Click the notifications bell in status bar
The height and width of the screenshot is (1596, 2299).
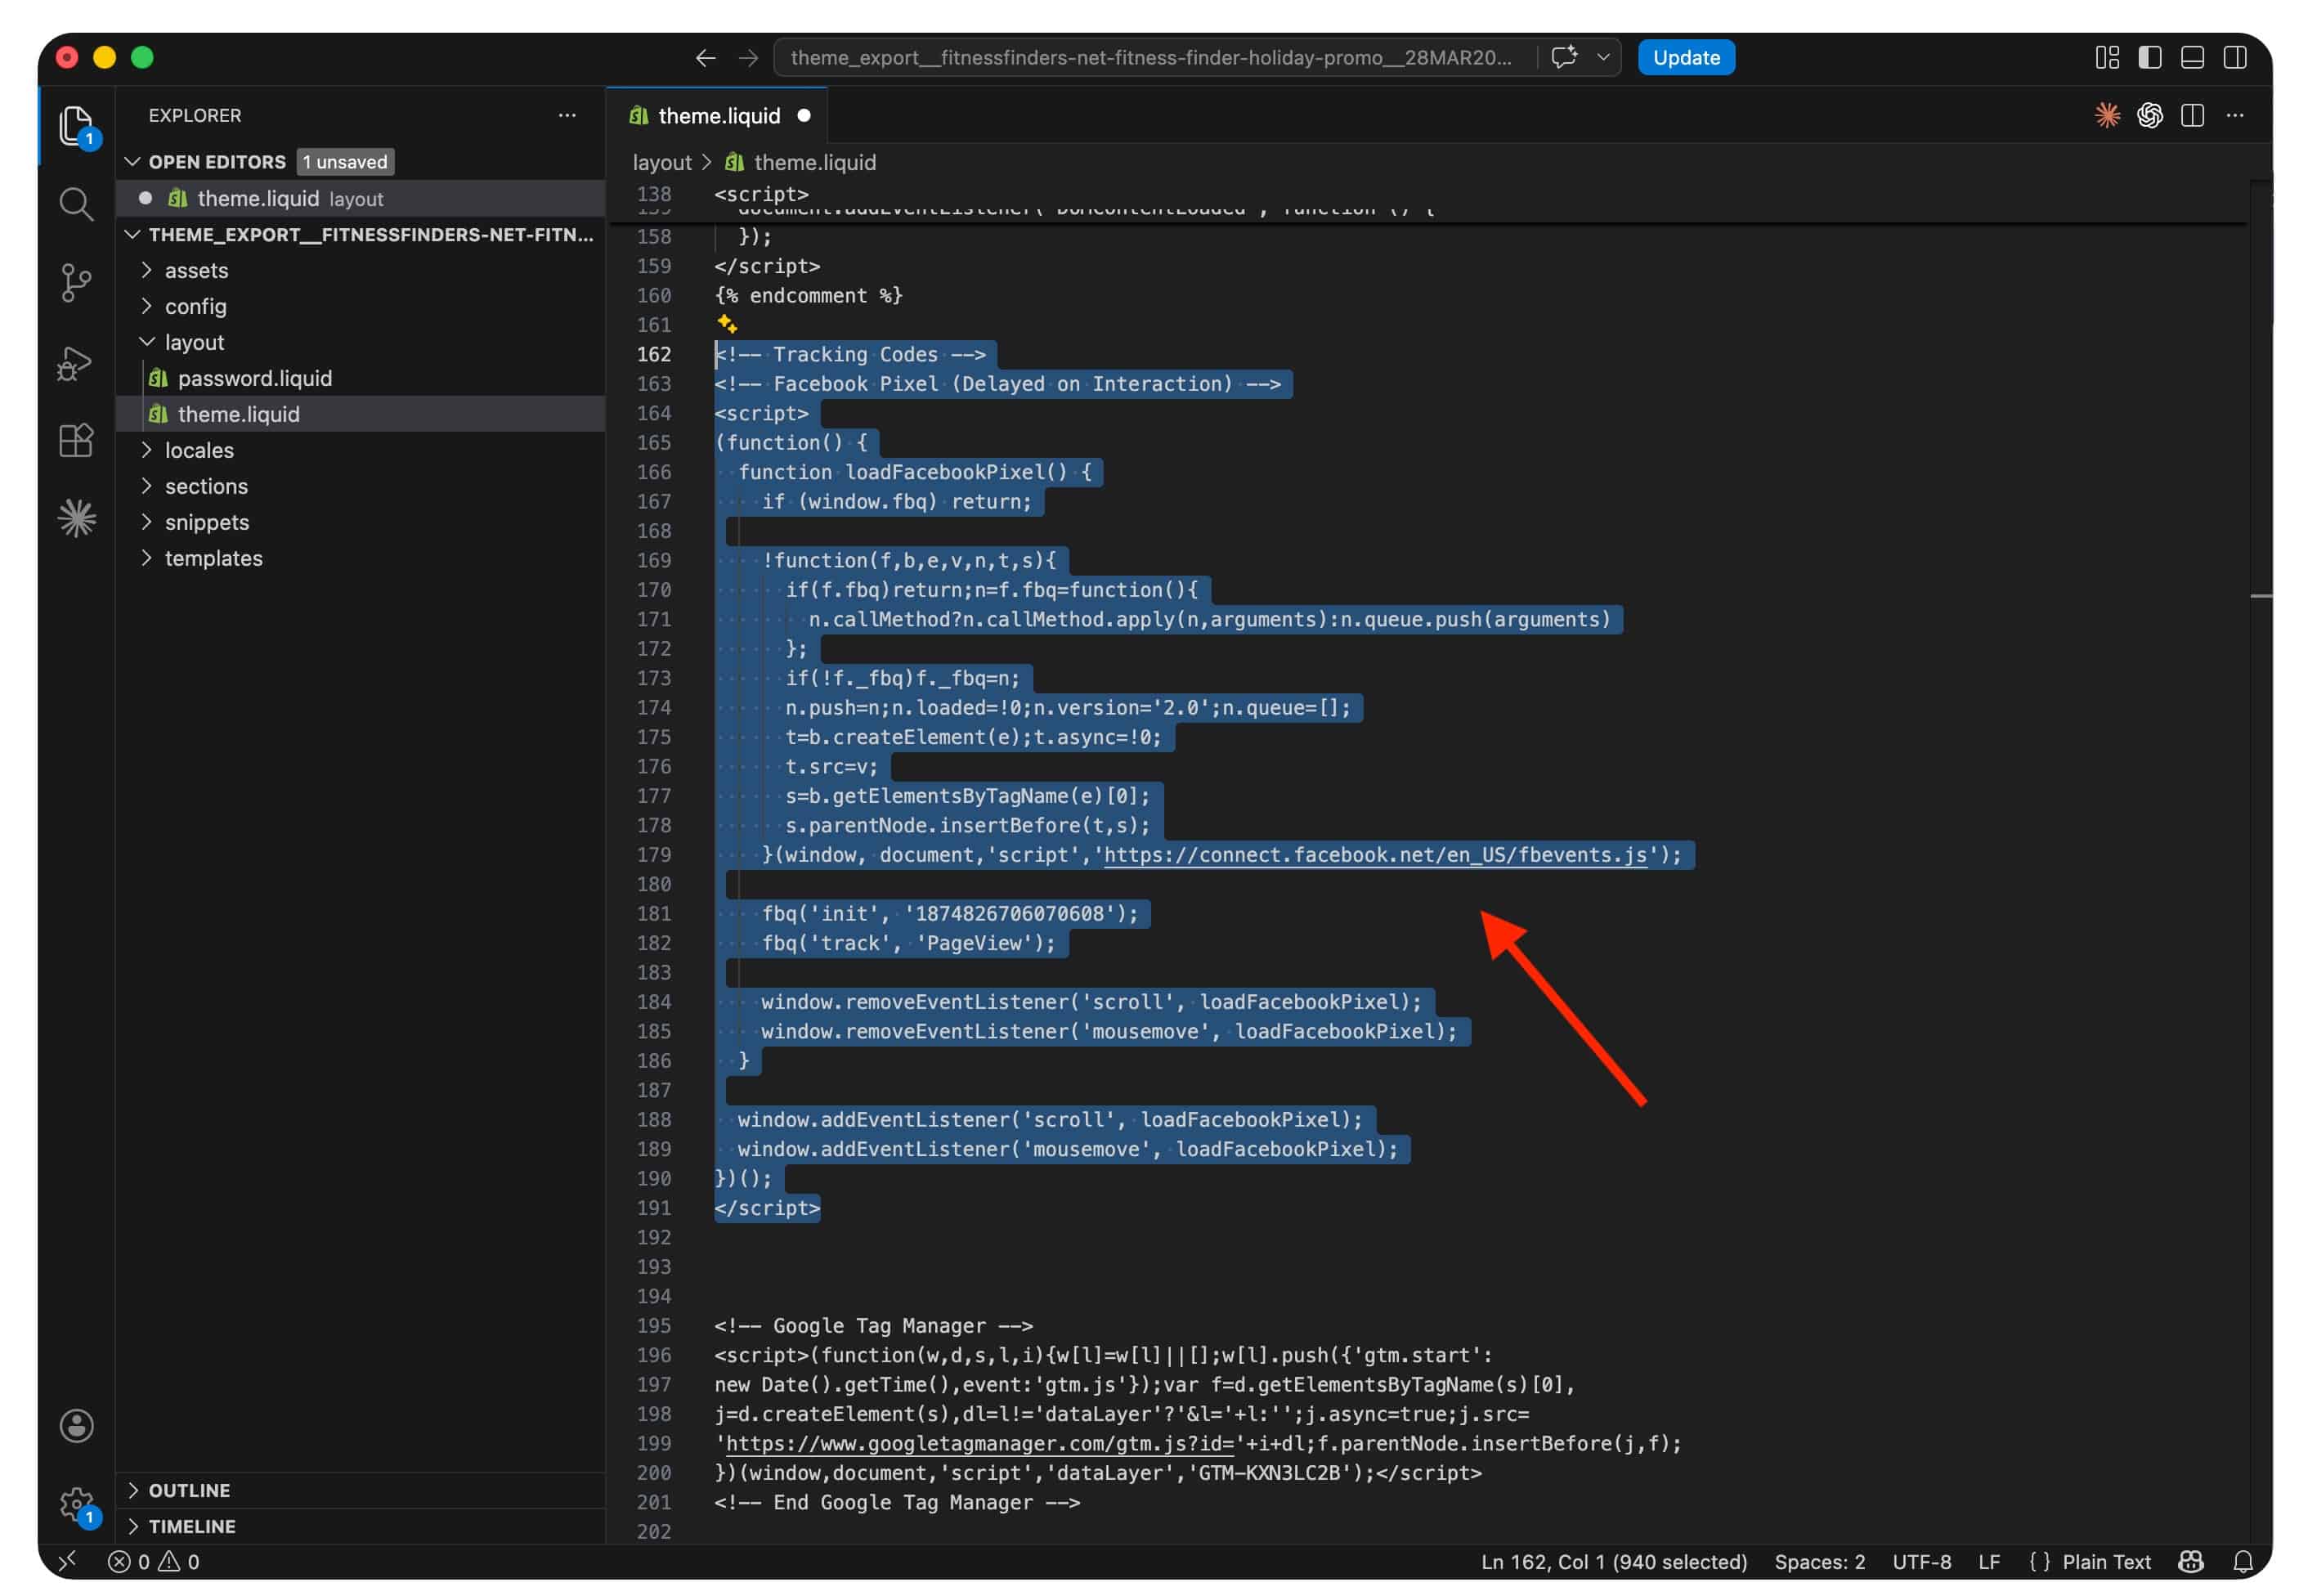pos(2243,1561)
